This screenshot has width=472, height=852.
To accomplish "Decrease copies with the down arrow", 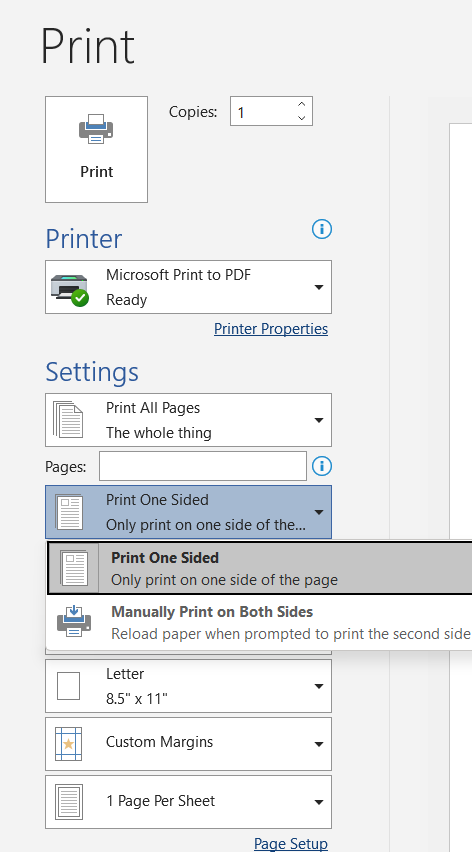I will pos(301,118).
